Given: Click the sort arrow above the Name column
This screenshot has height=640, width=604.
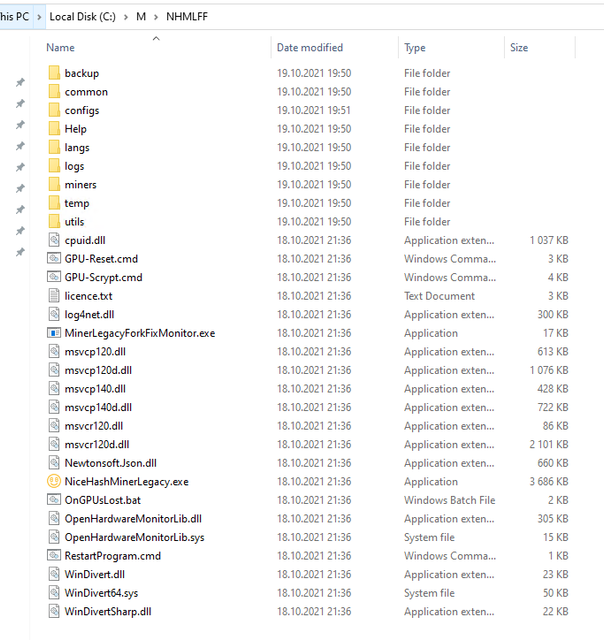Looking at the screenshot, I should coord(156,38).
